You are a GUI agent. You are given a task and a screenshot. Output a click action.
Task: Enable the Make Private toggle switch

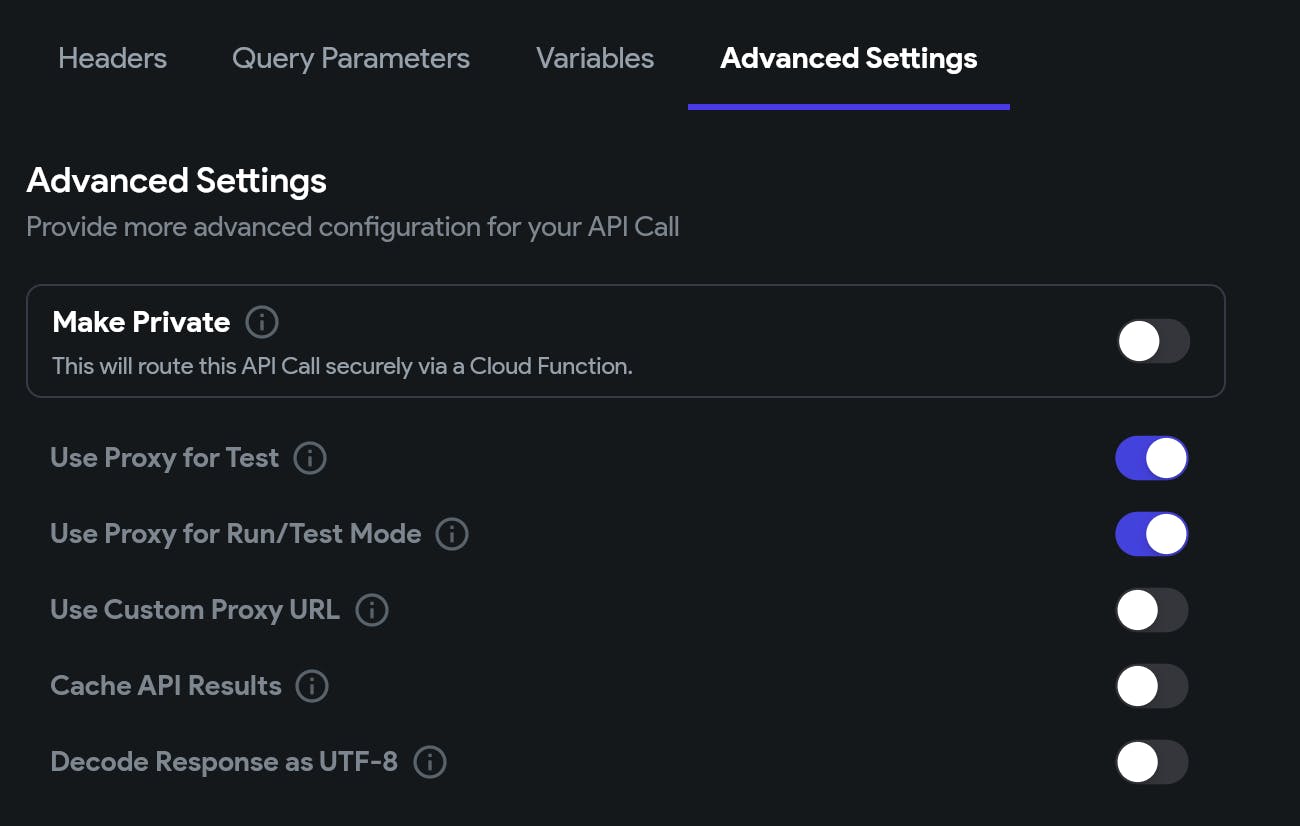click(x=1153, y=341)
